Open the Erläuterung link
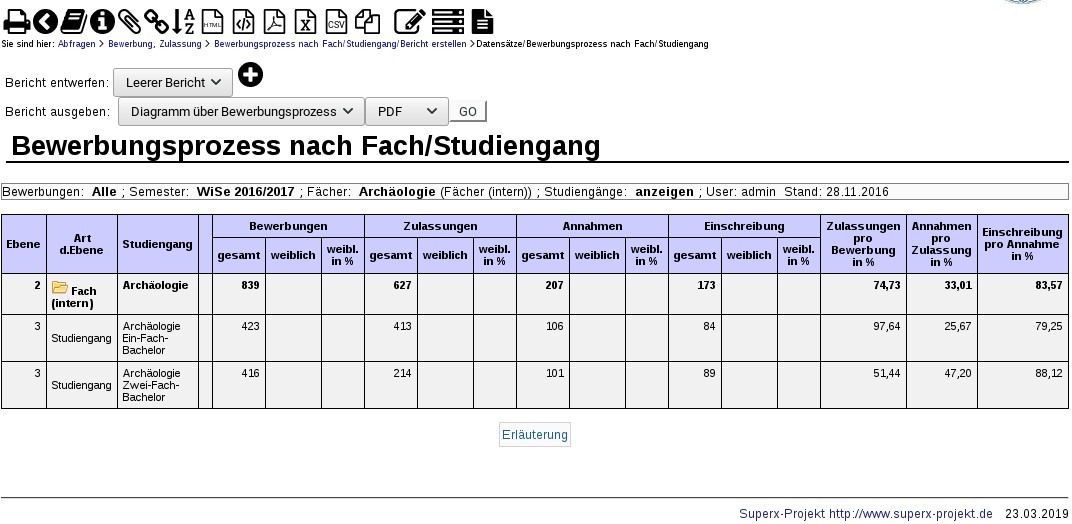 click(x=535, y=435)
